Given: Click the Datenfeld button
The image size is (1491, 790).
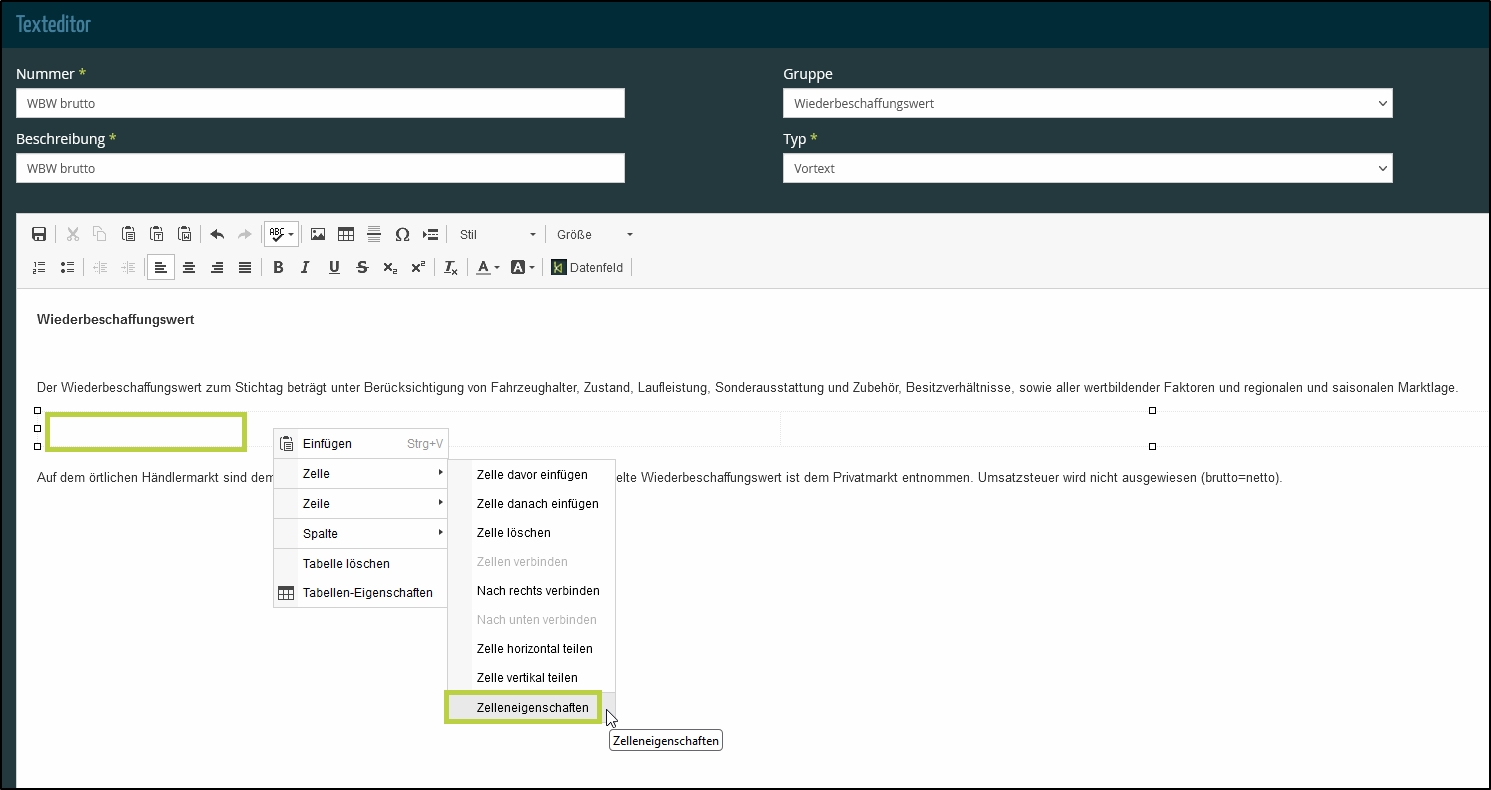Looking at the screenshot, I should click(587, 267).
